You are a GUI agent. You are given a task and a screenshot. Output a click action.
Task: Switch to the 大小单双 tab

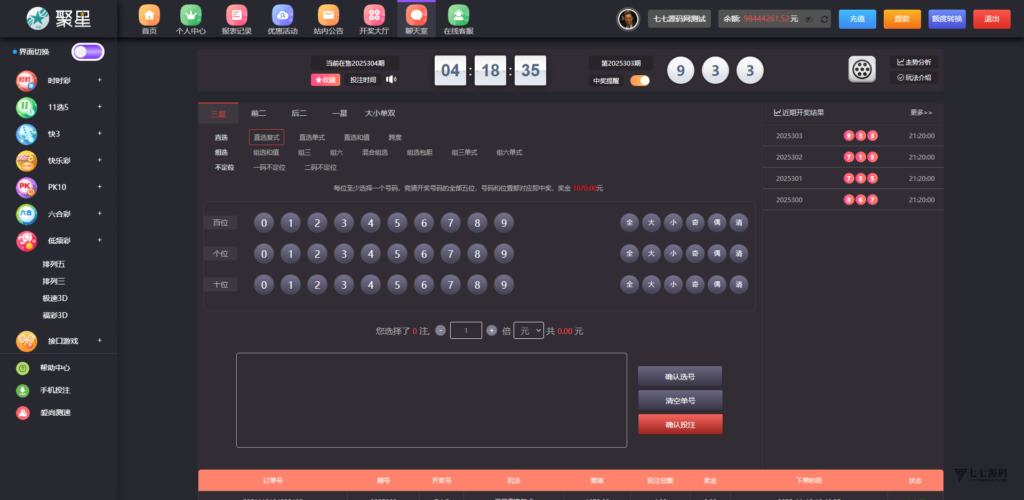380,114
